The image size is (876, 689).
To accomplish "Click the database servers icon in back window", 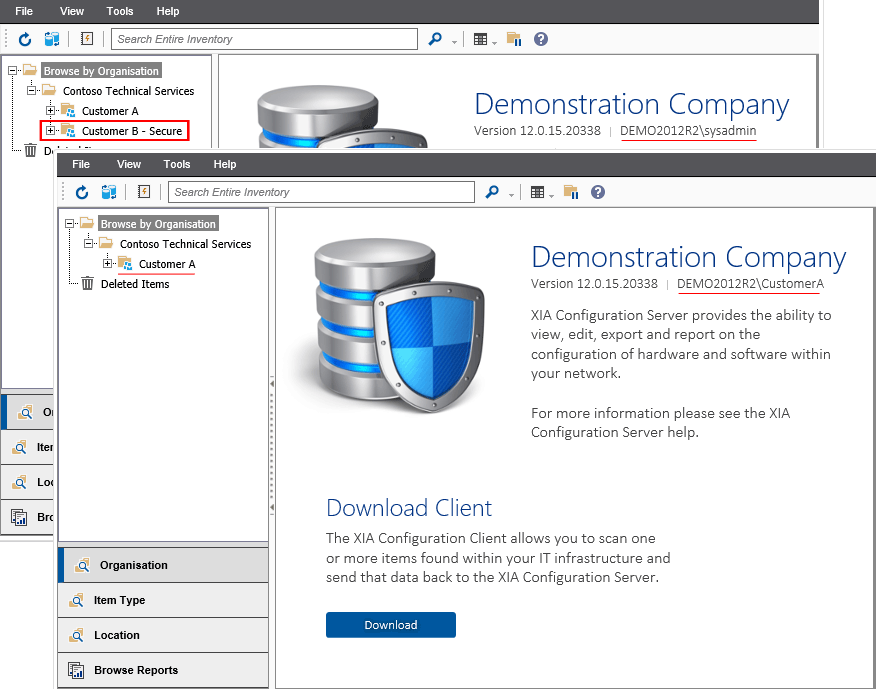I will pos(52,39).
